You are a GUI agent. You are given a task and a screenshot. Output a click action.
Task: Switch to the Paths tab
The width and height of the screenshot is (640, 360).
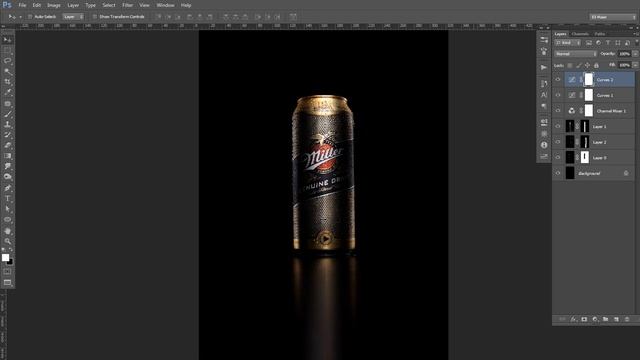point(600,34)
